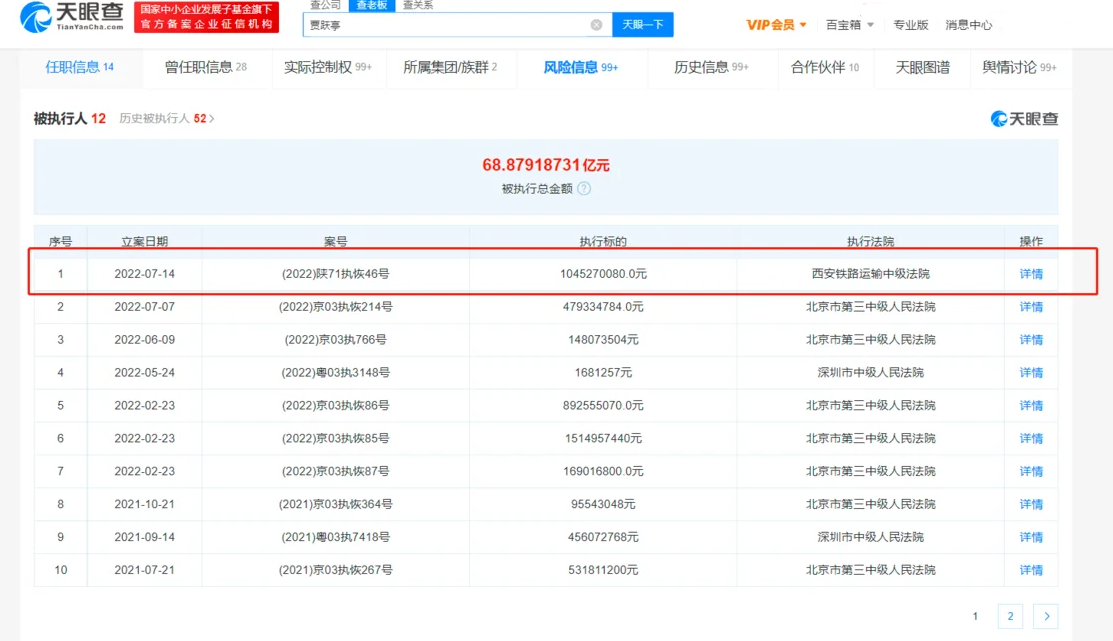Expand the 百宝箱 dropdown menu
Viewport: 1113px width, 641px height.
click(849, 25)
